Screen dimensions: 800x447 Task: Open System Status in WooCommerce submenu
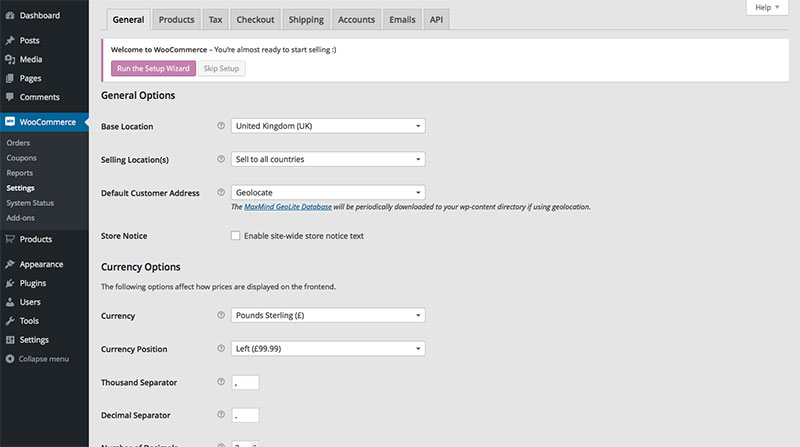[30, 203]
